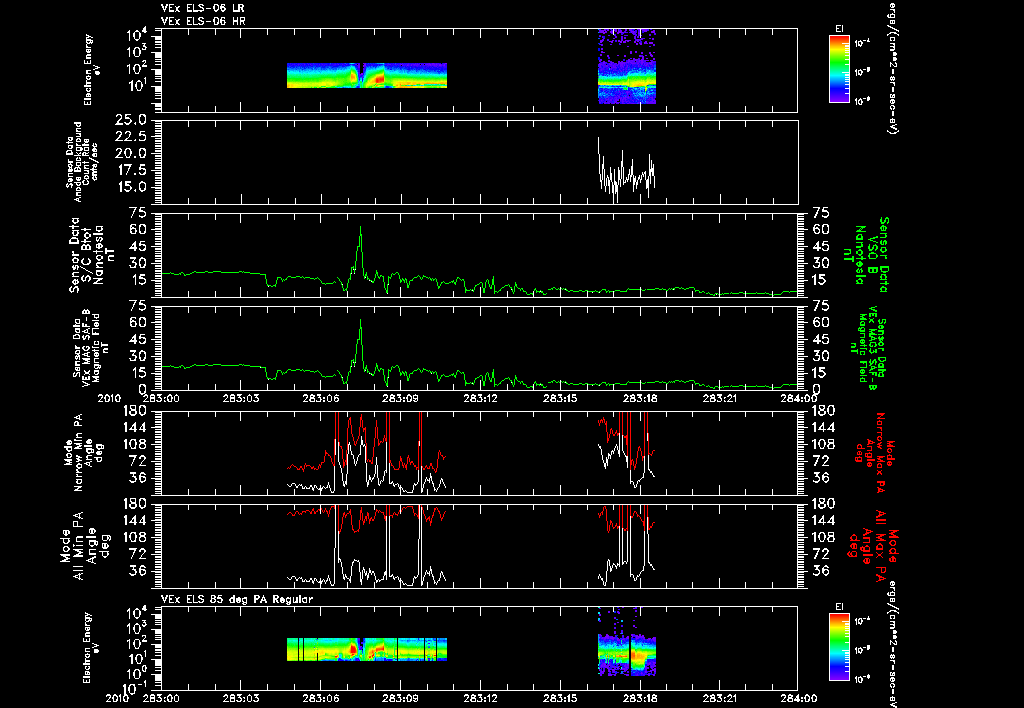The width and height of the screenshot is (1024, 708).
Task: Click the "17.5" tick on the count rate axis
Action: pyautogui.click(x=130, y=170)
